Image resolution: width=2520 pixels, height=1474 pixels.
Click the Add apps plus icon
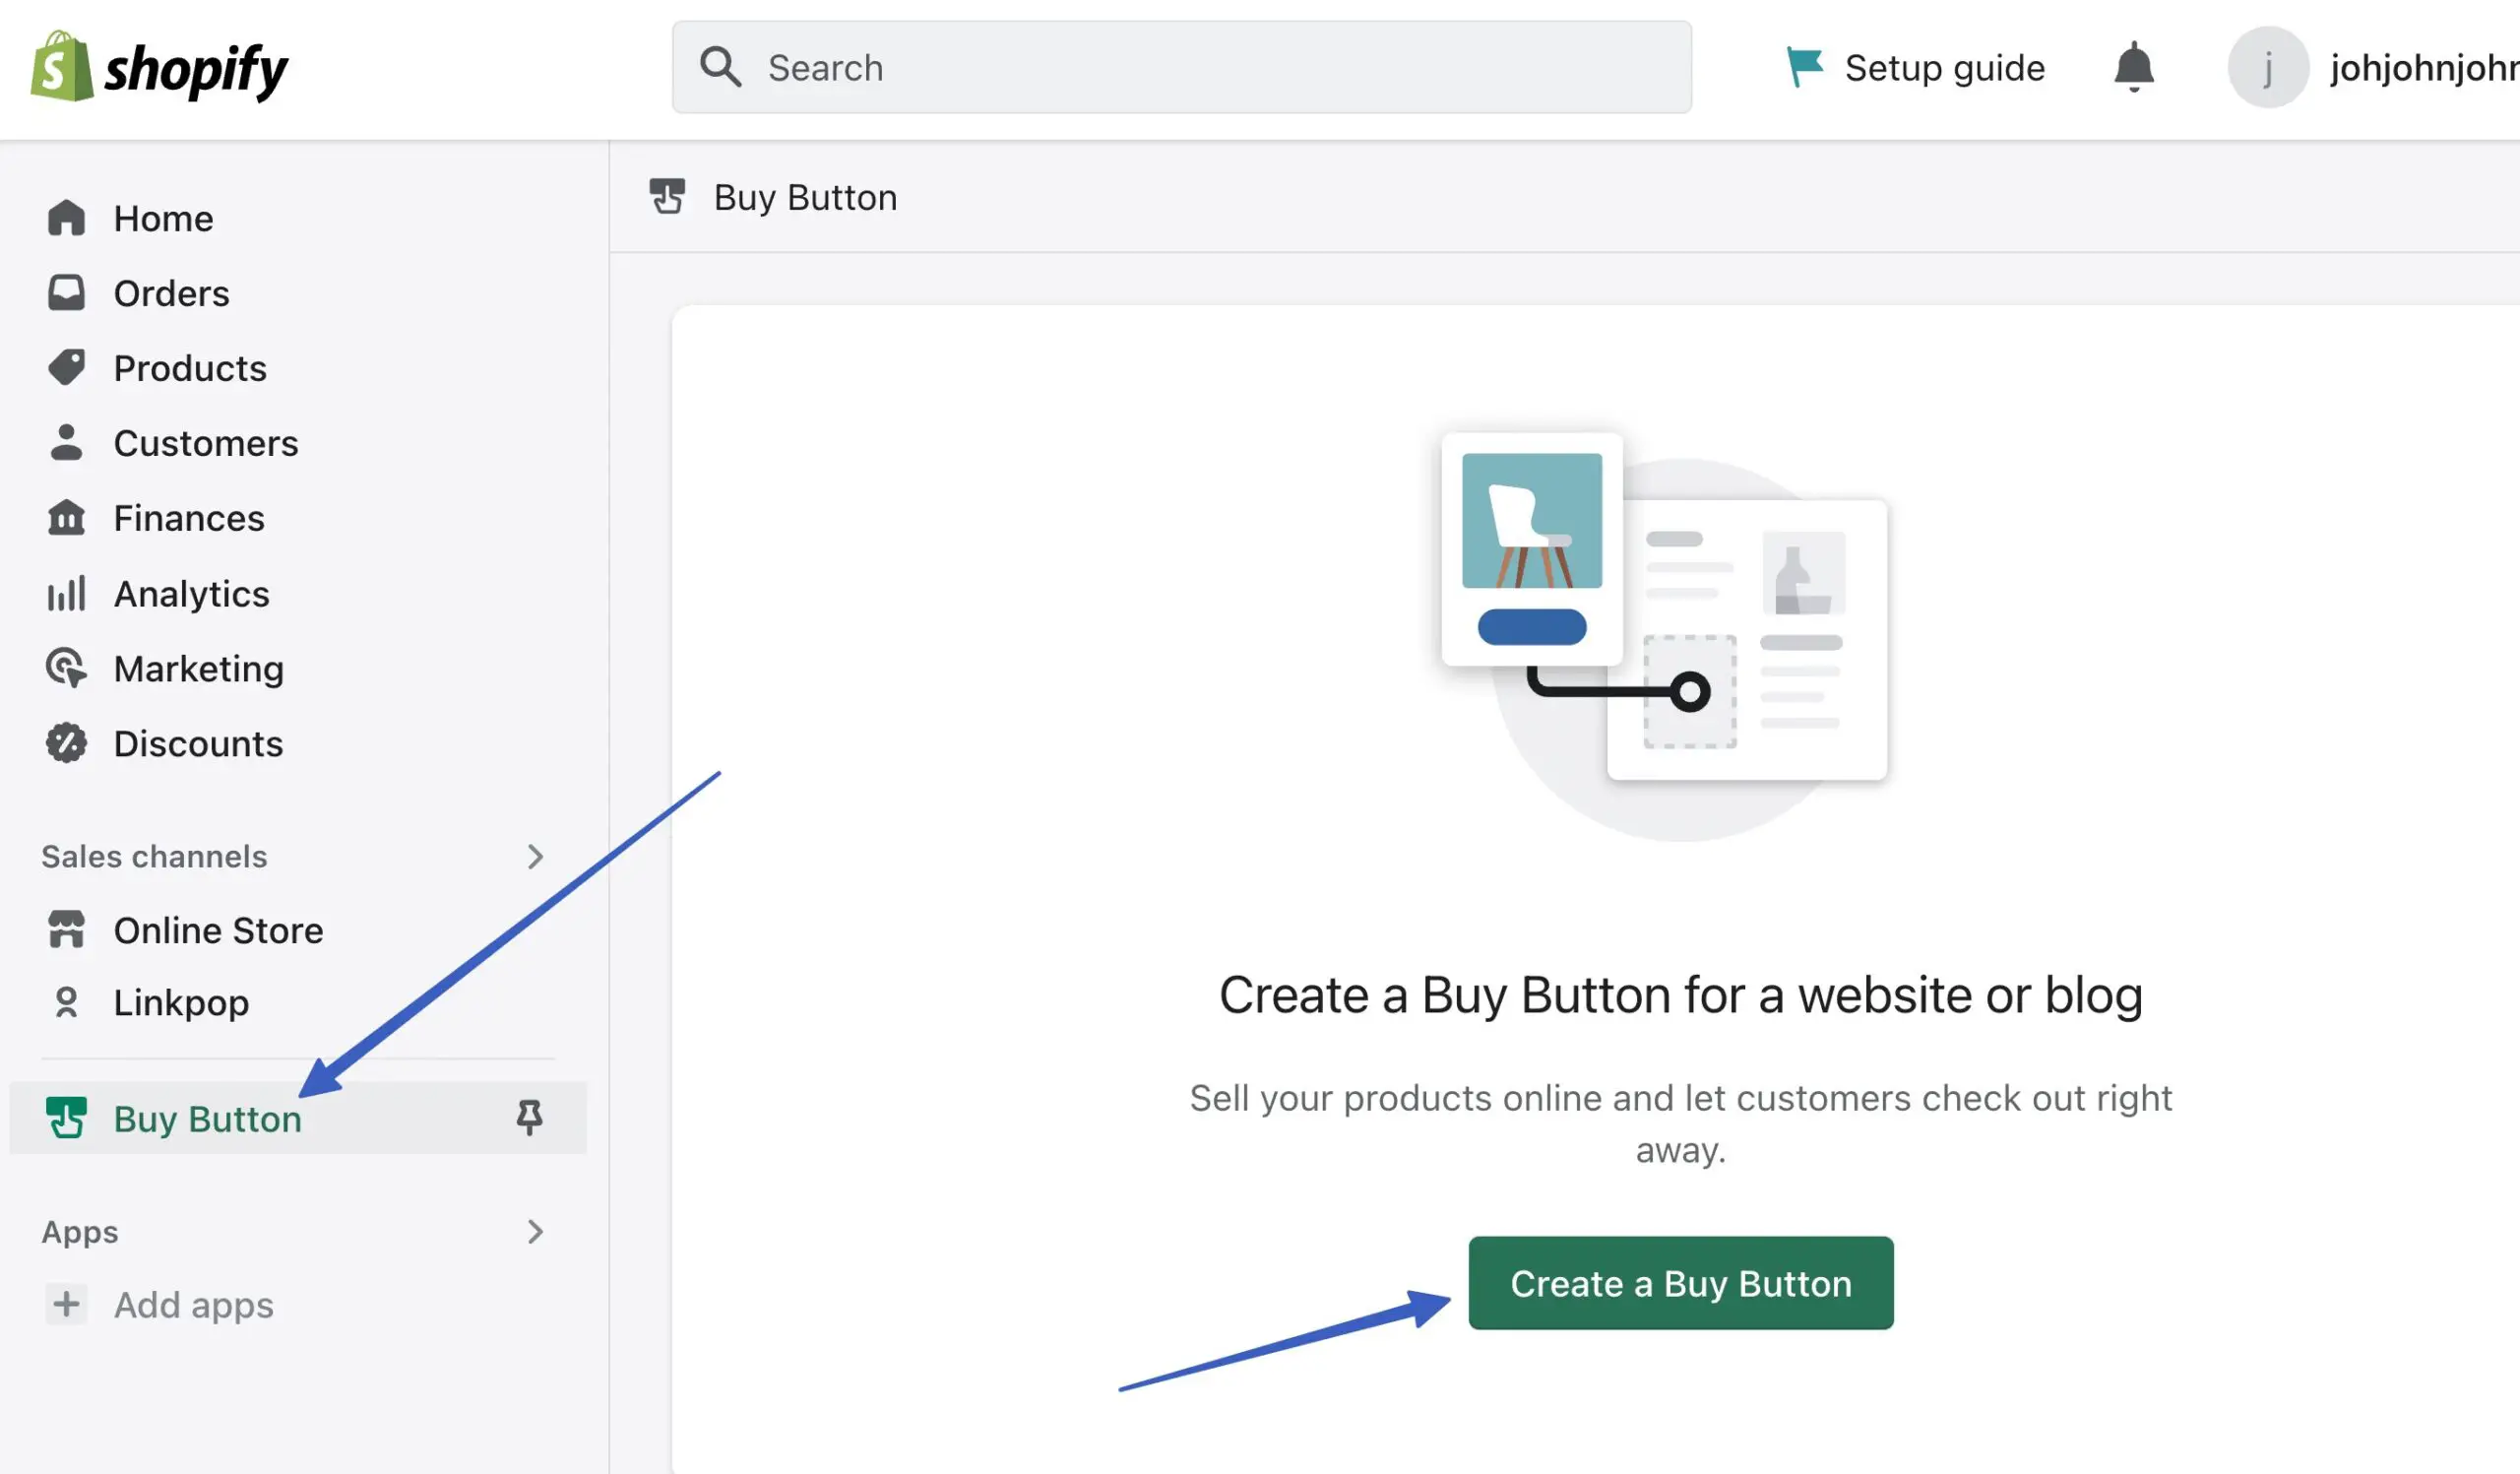[66, 1304]
